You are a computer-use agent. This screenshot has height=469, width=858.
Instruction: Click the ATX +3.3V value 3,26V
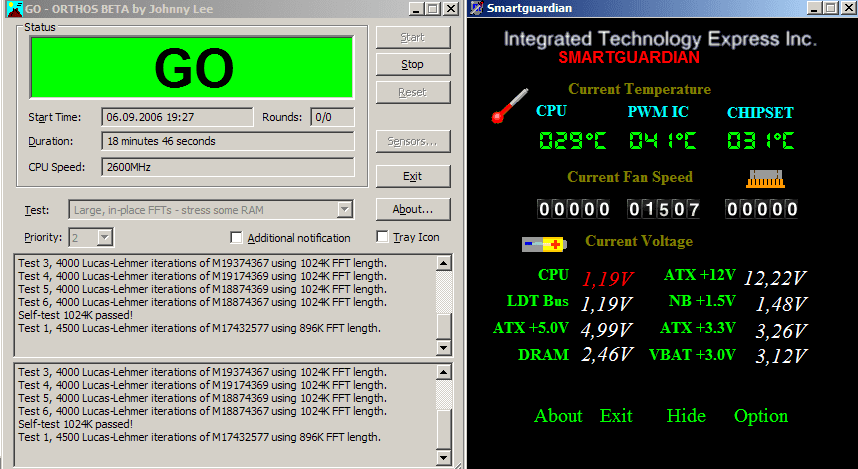pyautogui.click(x=781, y=331)
